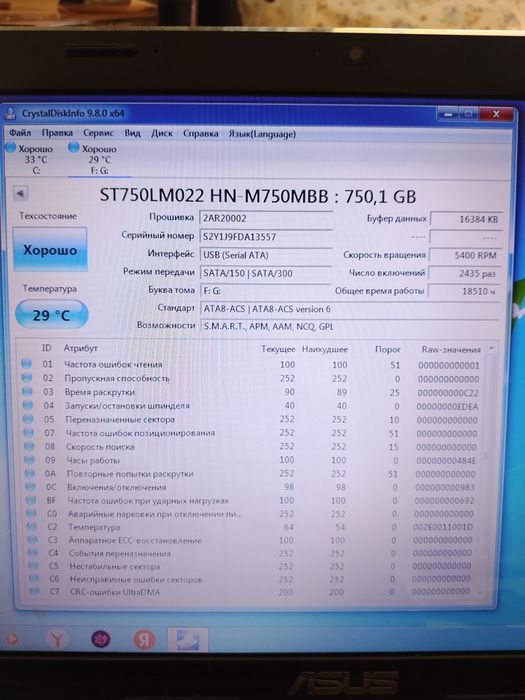Click the Интерфейс field USB (Serial ATA)
The image size is (525, 700).
click(266, 255)
